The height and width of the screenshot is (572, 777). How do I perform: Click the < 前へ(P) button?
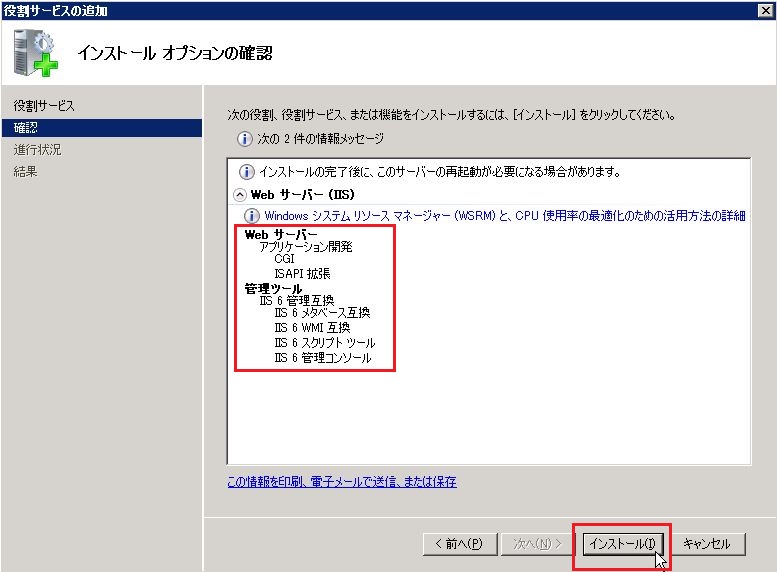pos(459,544)
